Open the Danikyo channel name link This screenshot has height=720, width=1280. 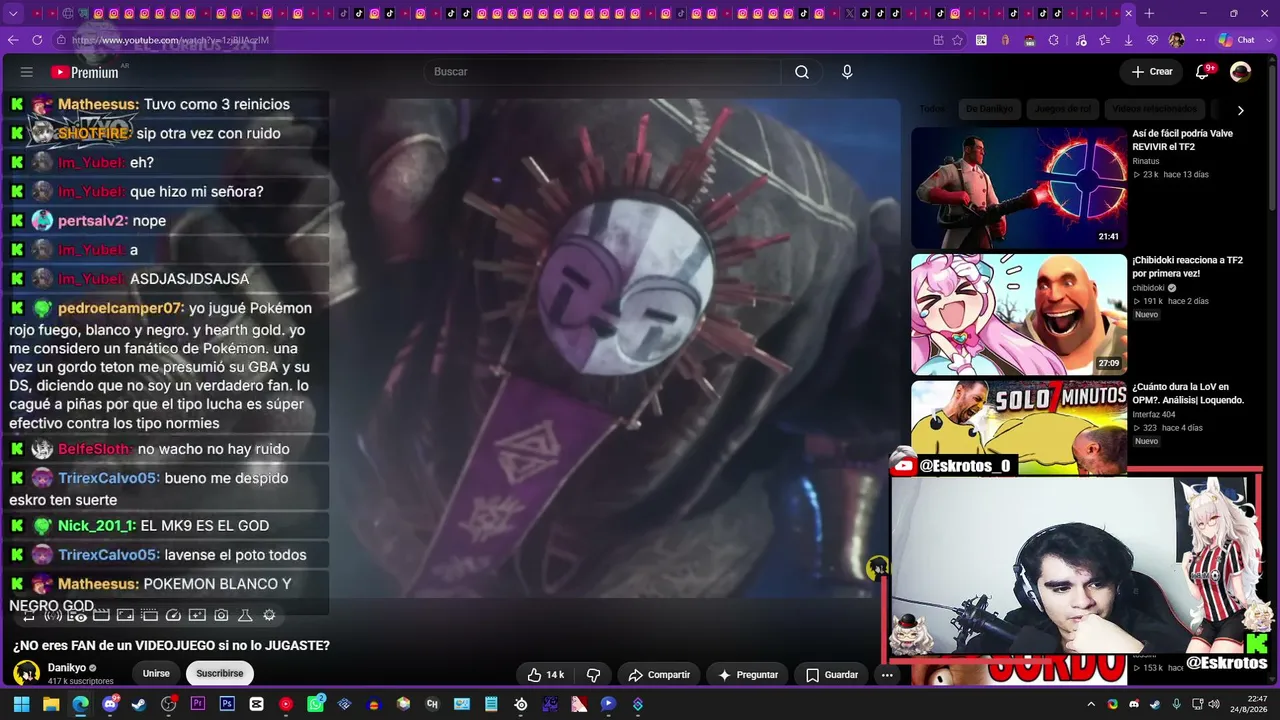pyautogui.click(x=66, y=668)
